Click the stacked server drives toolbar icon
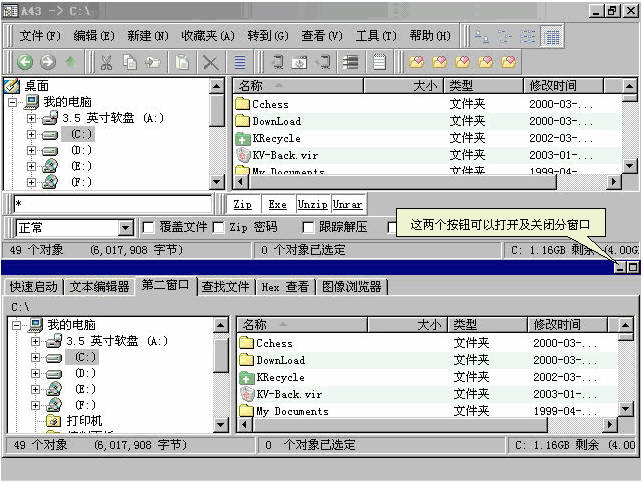Viewport: 643px width, 483px height. (350, 62)
